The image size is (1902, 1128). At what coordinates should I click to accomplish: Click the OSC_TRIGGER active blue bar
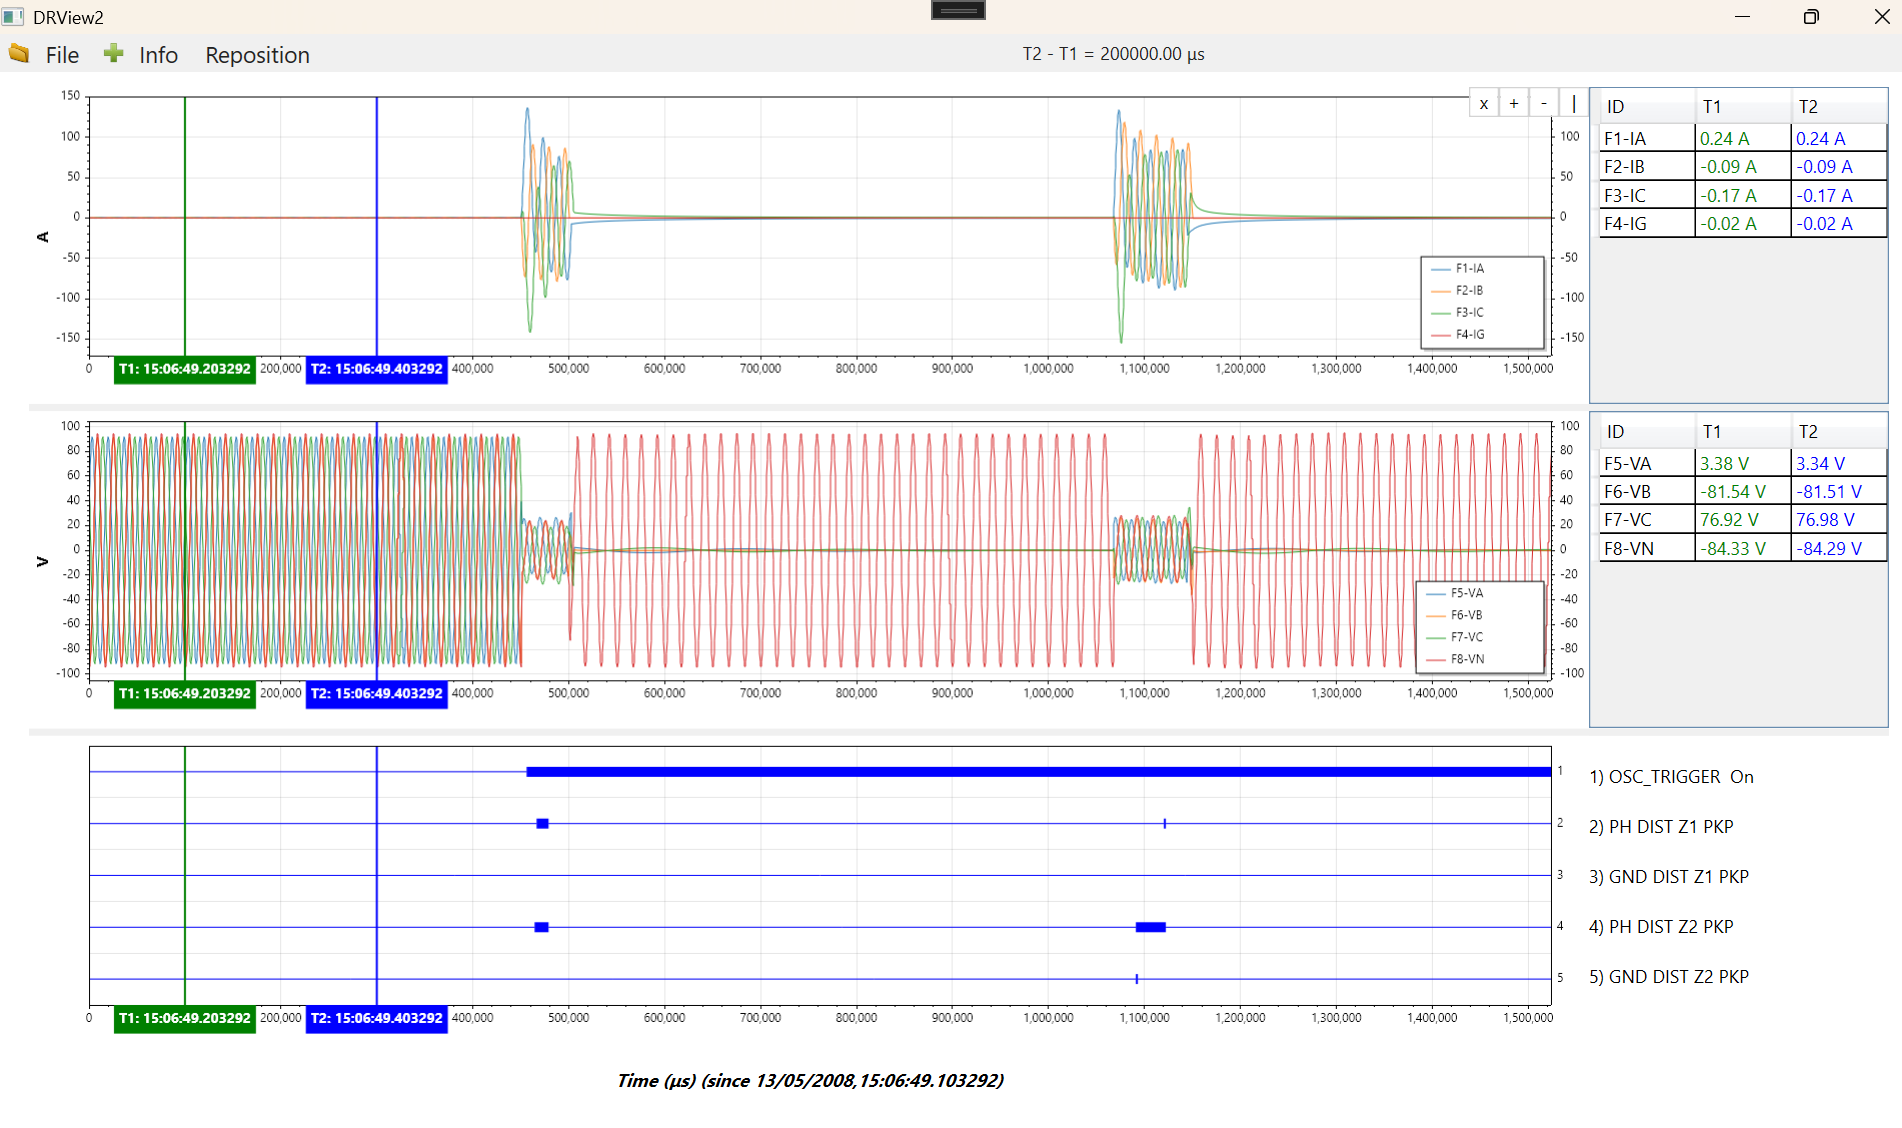[1038, 772]
